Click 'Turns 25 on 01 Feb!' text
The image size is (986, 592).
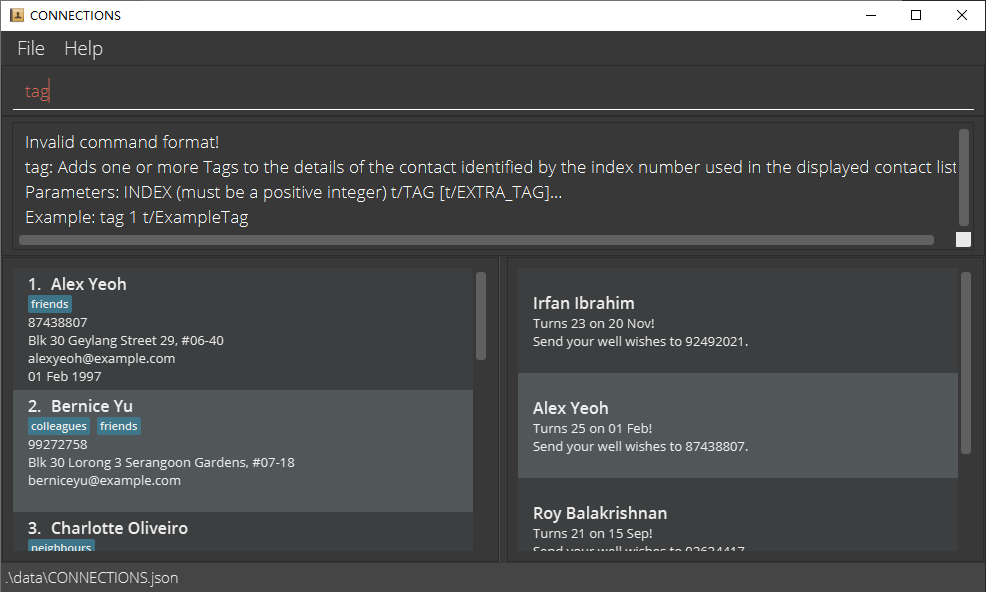(592, 428)
